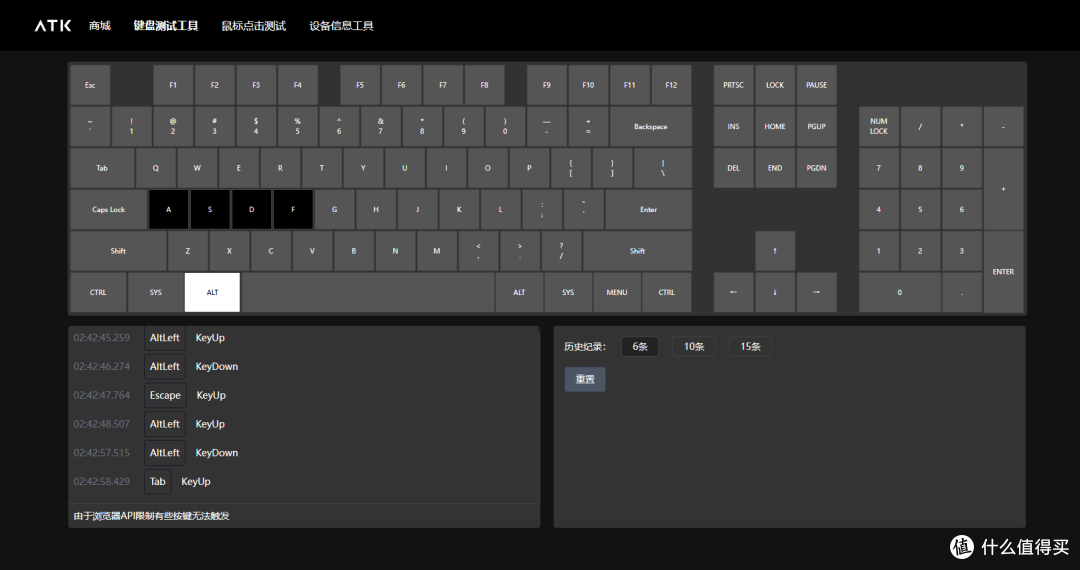This screenshot has height=570, width=1080.
Task: Click the G key
Action: pyautogui.click(x=335, y=209)
